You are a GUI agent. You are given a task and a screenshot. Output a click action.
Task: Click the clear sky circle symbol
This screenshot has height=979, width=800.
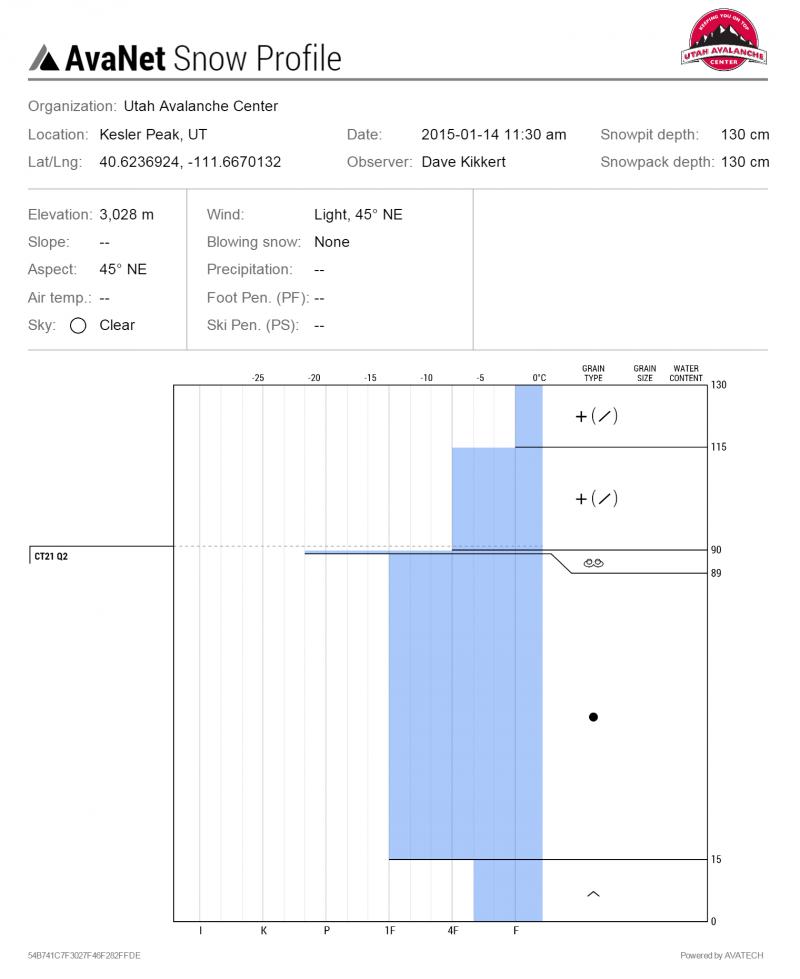point(78,326)
